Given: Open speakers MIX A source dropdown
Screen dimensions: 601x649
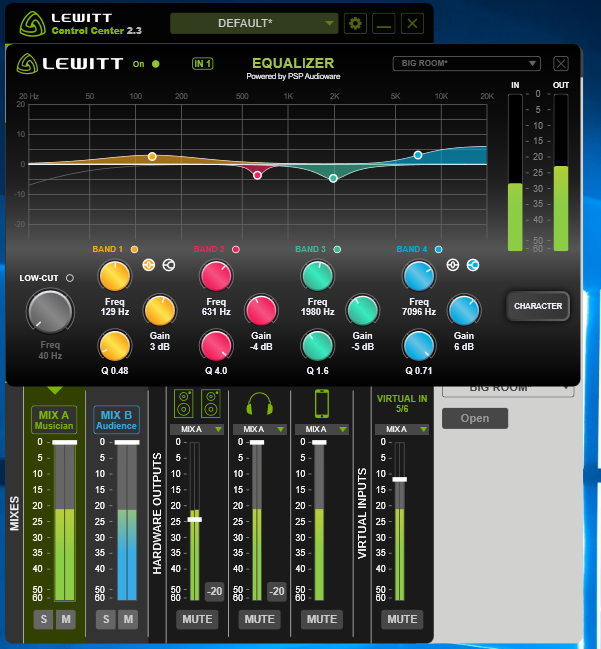Looking at the screenshot, I should [197, 429].
